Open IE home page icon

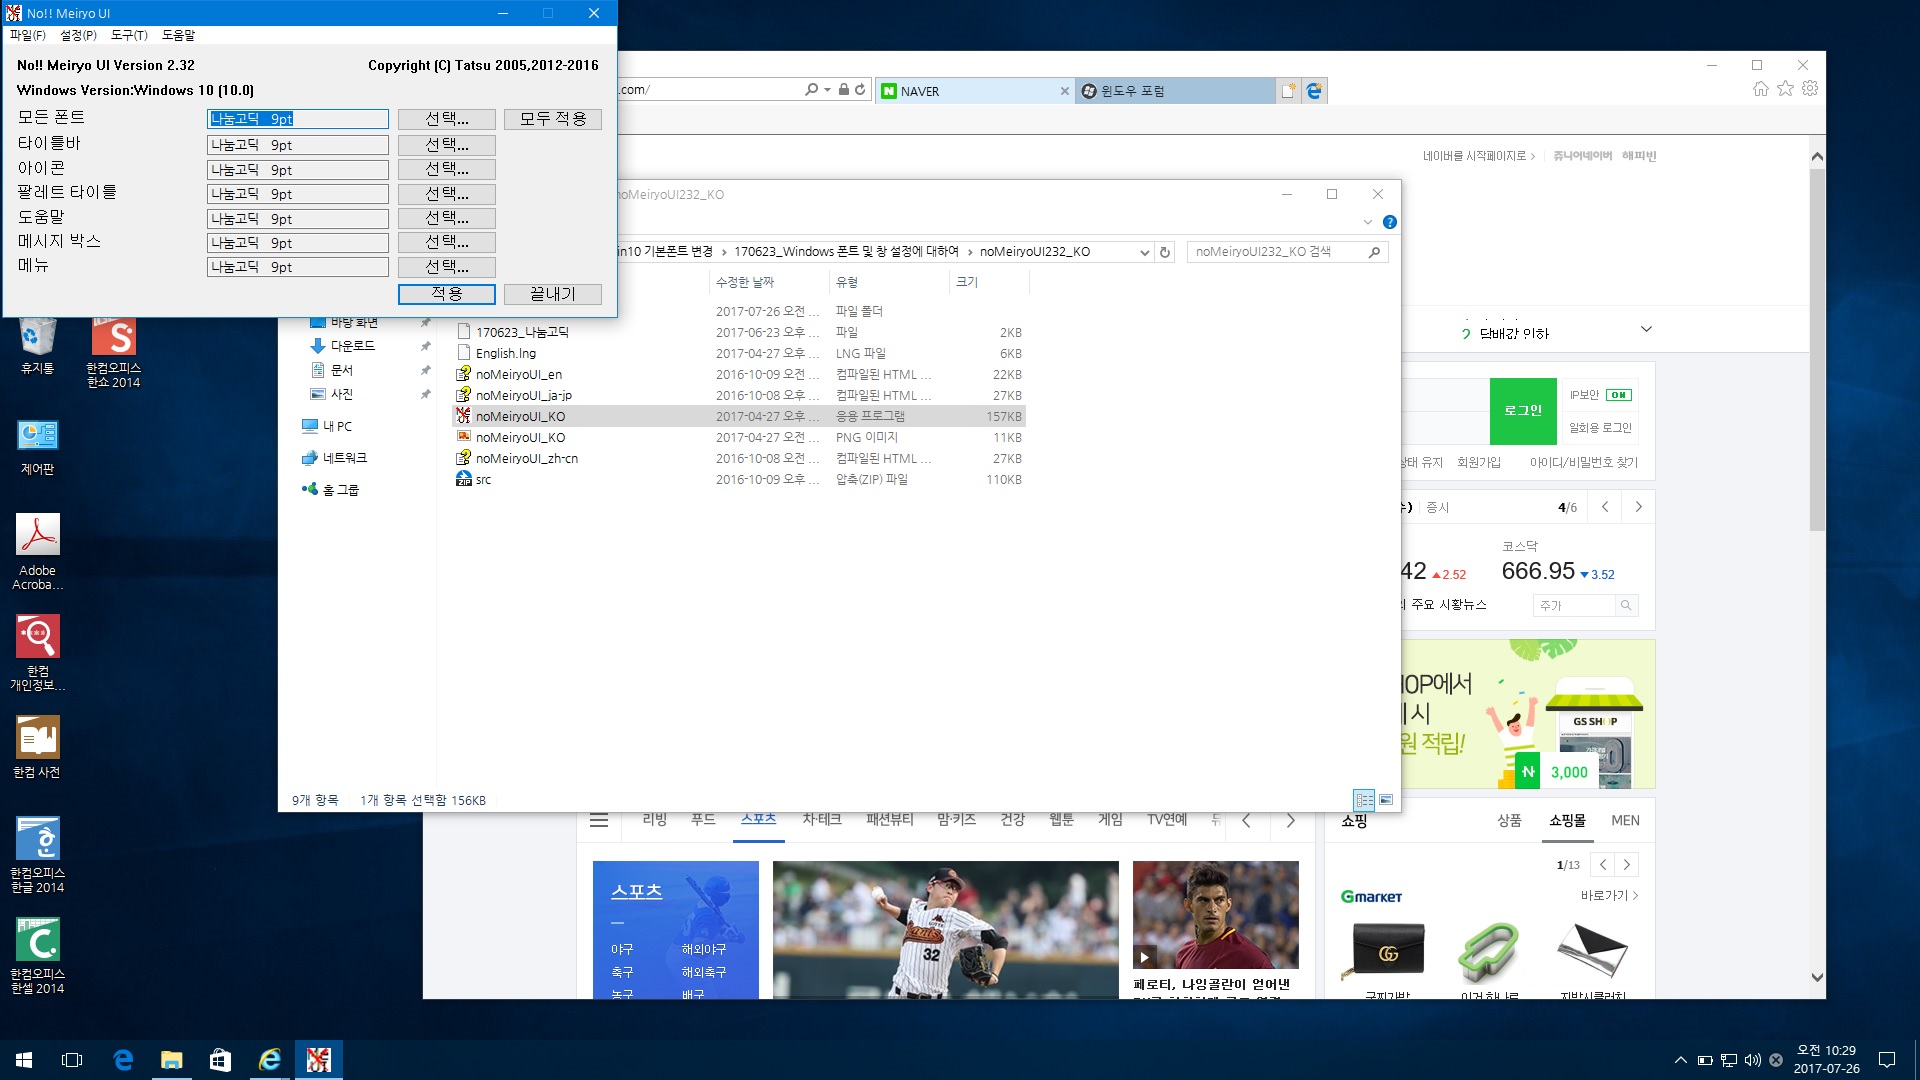pyautogui.click(x=1761, y=89)
